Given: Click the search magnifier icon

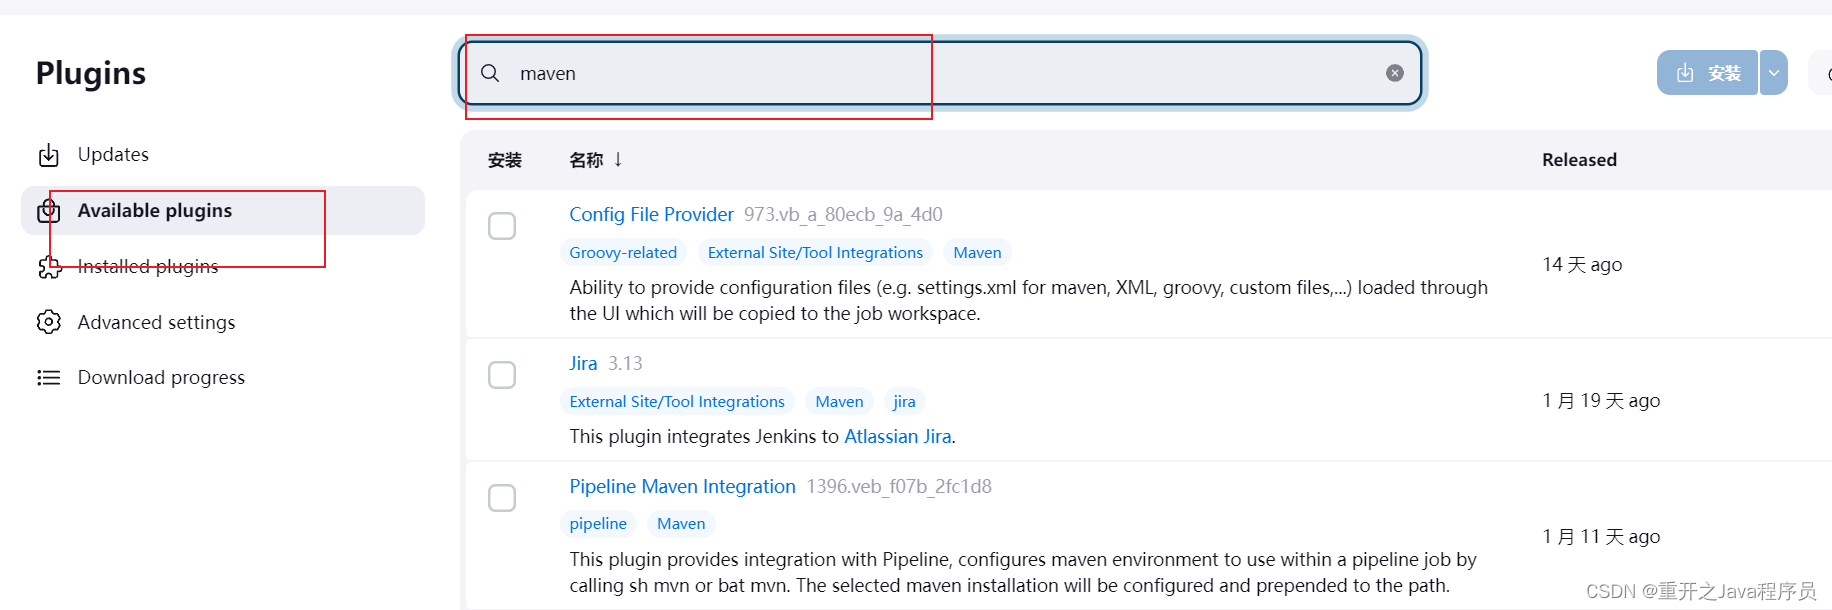Looking at the screenshot, I should click(x=490, y=73).
